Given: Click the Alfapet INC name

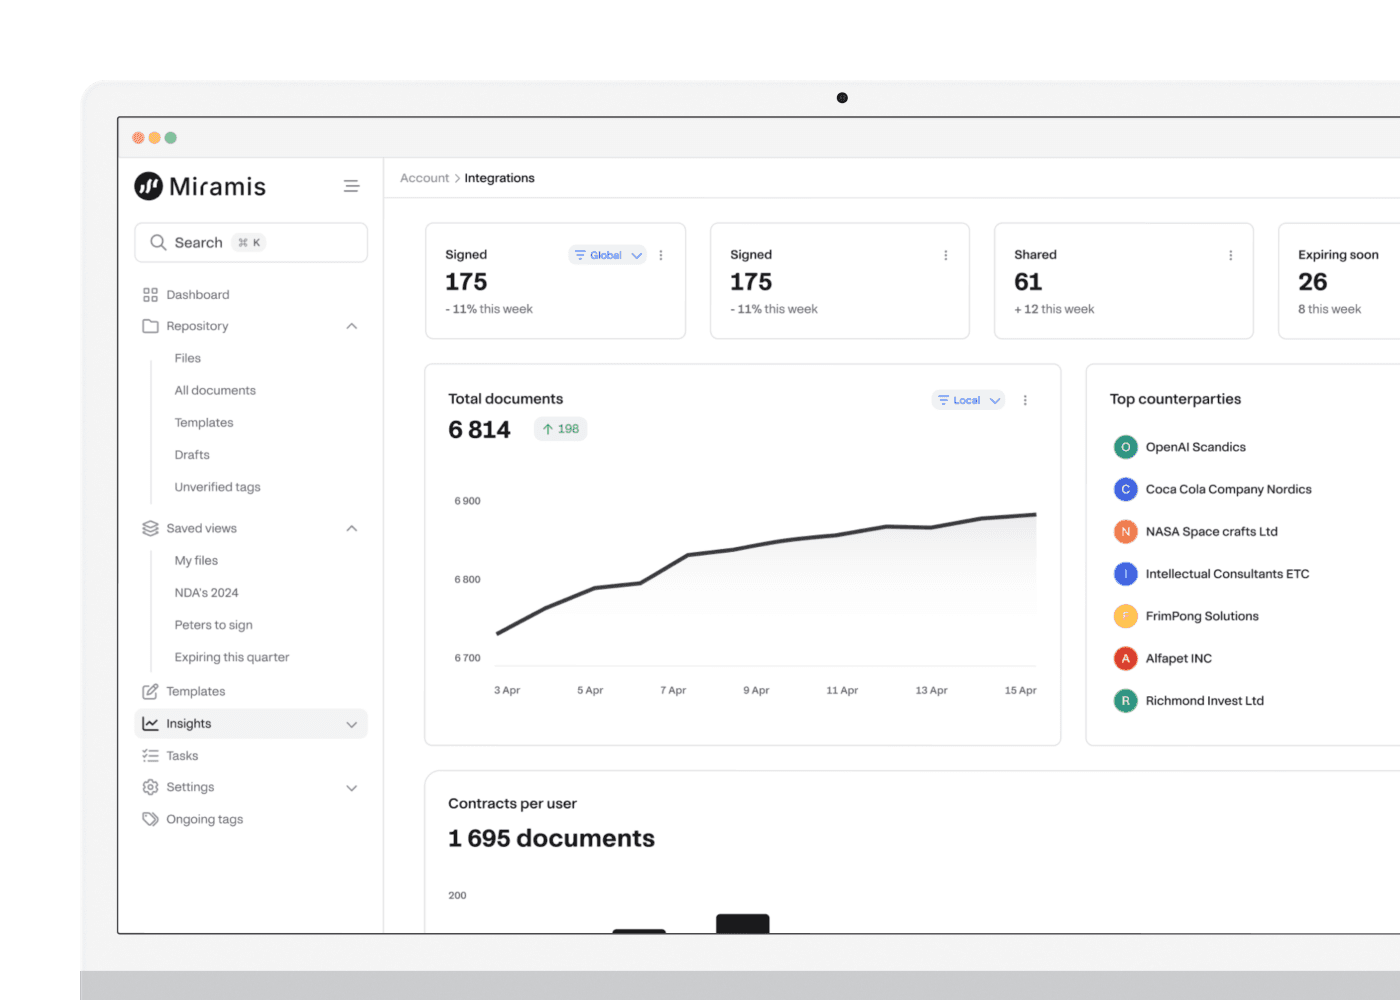Looking at the screenshot, I should point(1179,658).
